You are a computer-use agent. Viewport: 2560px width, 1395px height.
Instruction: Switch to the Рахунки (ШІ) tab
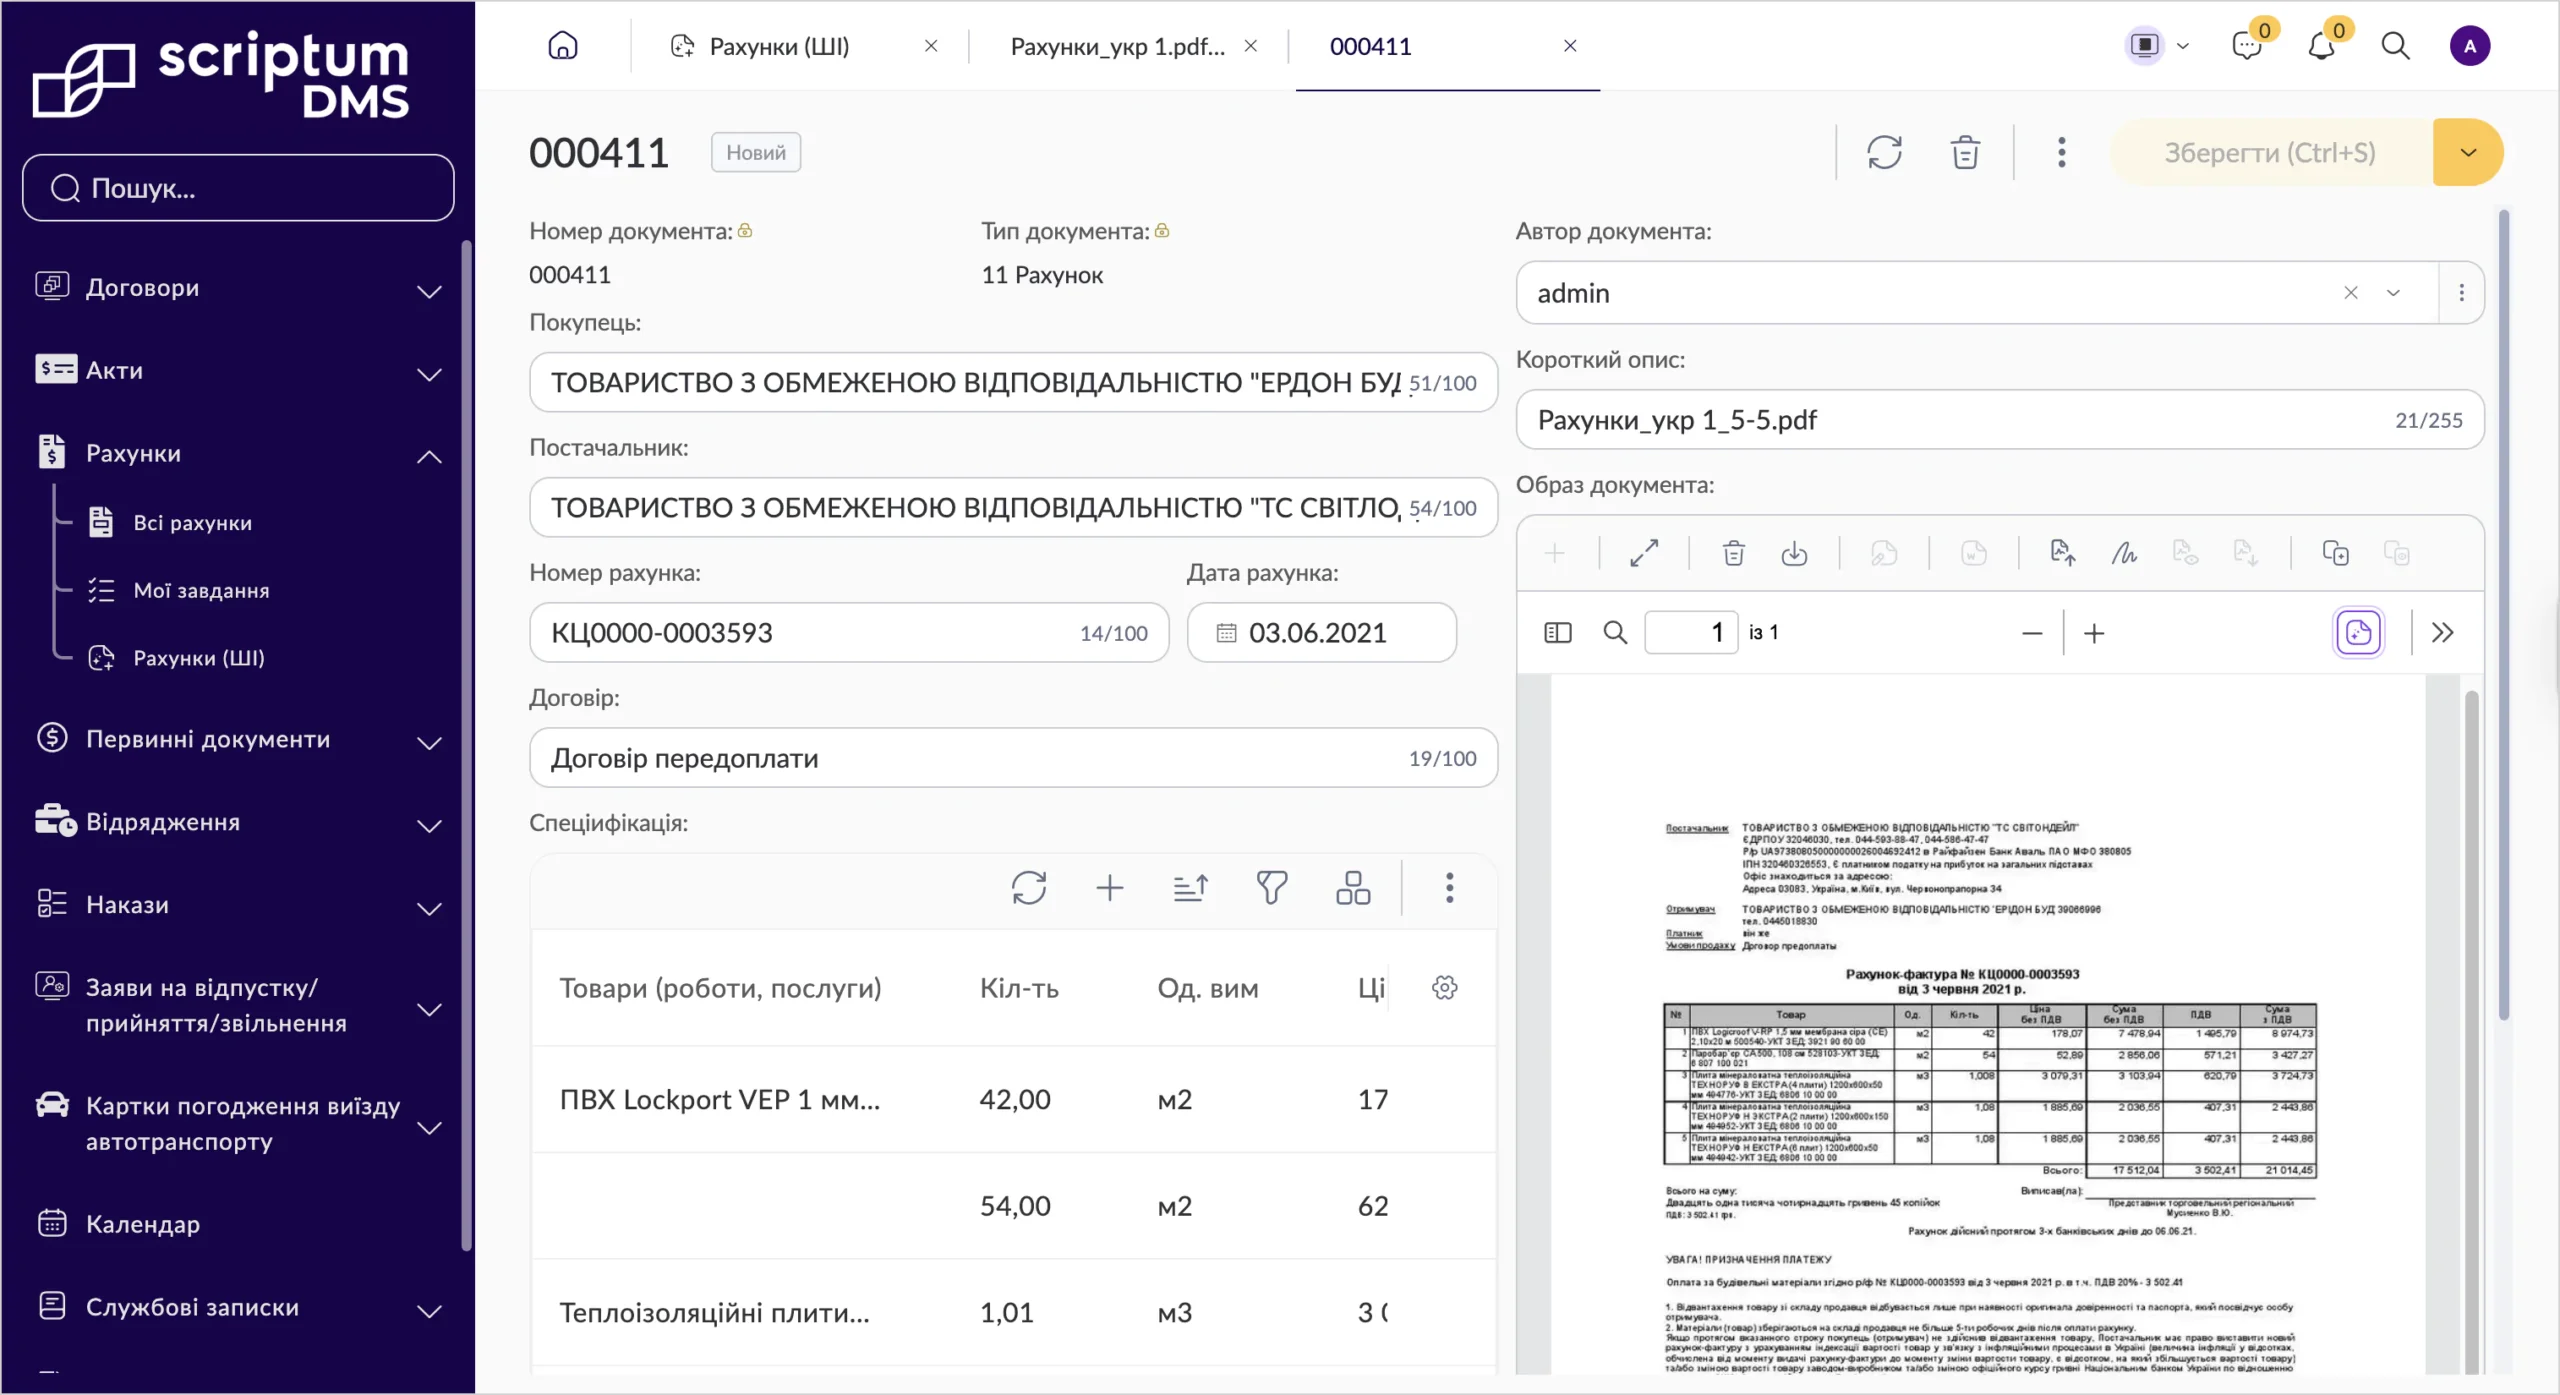tap(779, 46)
